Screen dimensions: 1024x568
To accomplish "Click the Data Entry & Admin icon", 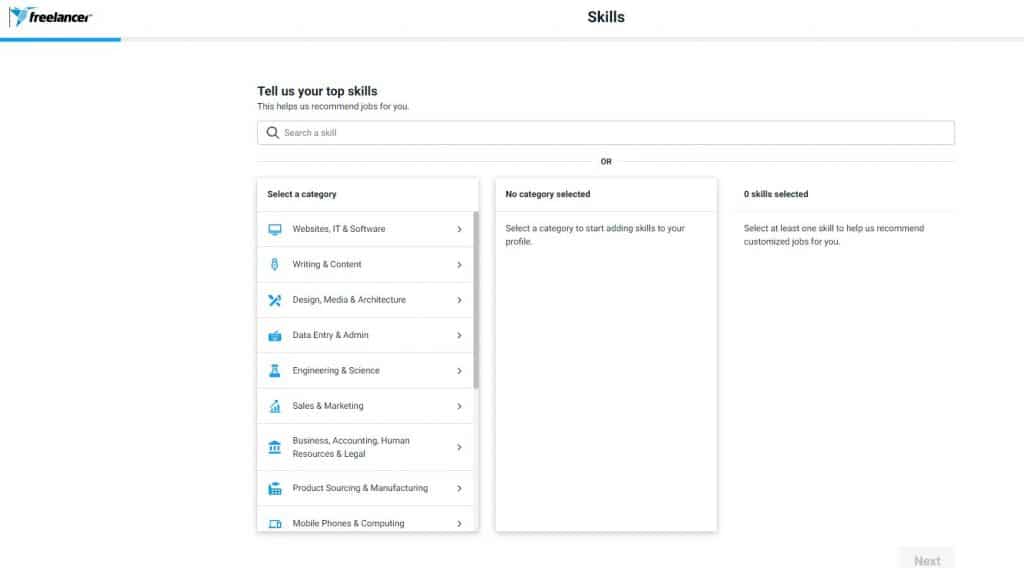I will (x=275, y=336).
